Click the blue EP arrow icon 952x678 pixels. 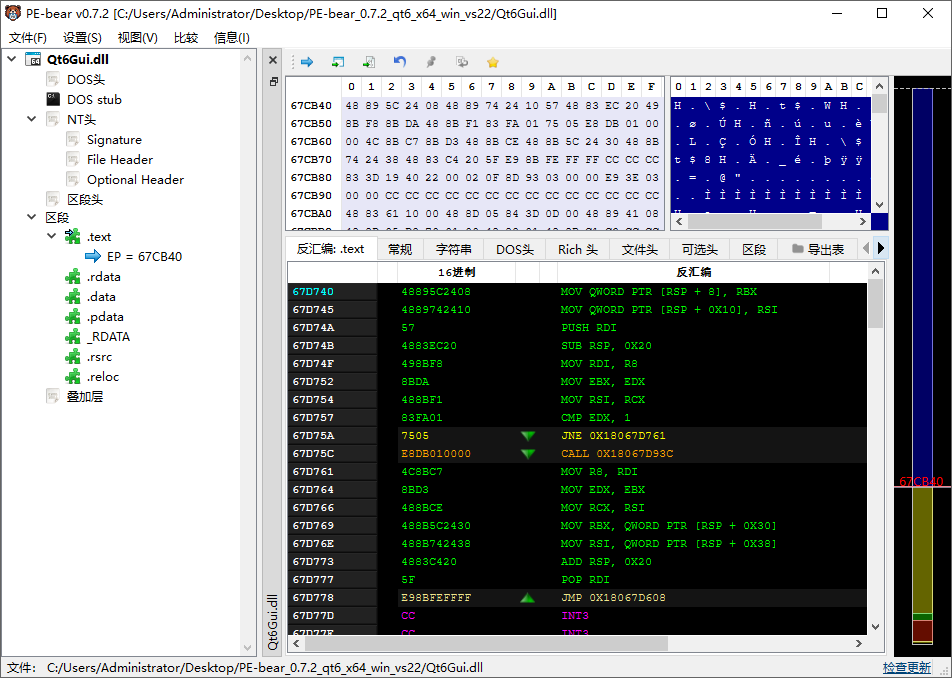tap(93, 256)
